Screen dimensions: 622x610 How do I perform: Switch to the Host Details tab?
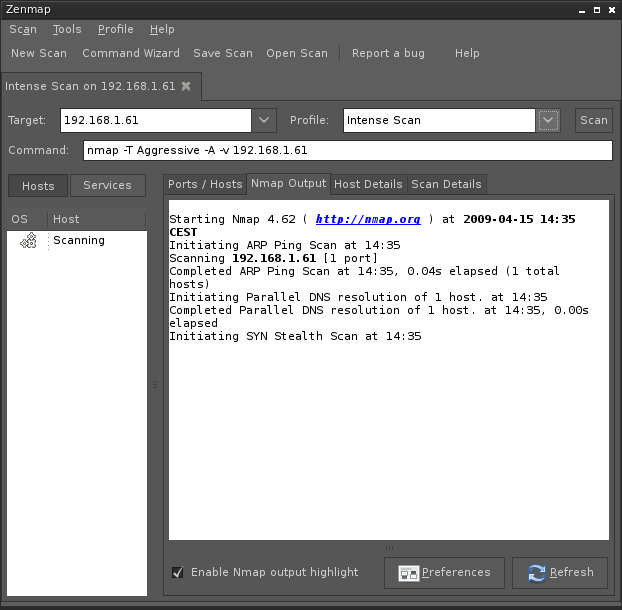coord(368,184)
